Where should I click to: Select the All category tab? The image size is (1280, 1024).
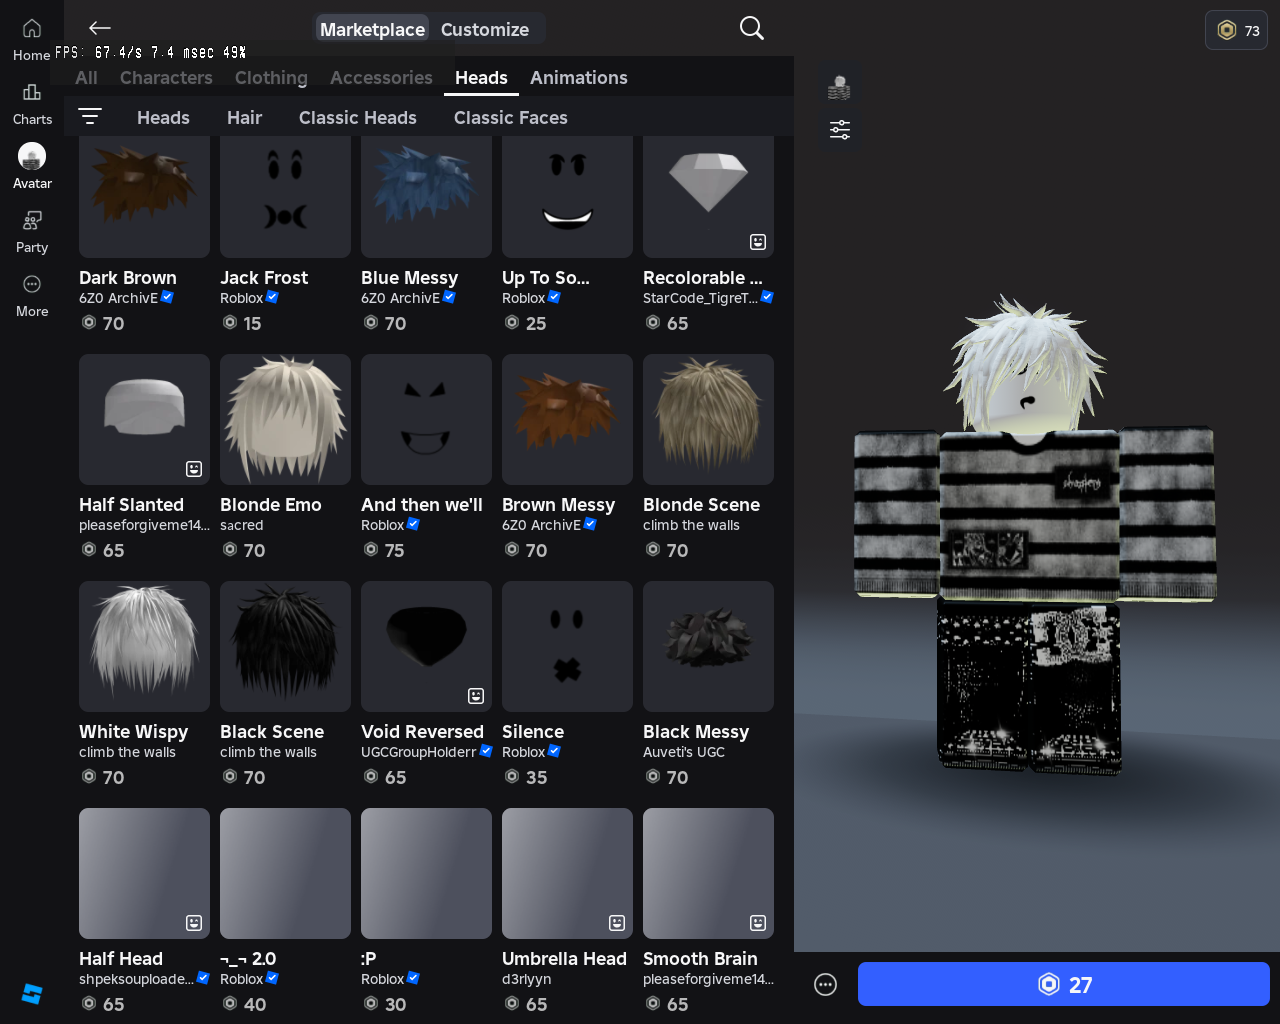pyautogui.click(x=86, y=77)
